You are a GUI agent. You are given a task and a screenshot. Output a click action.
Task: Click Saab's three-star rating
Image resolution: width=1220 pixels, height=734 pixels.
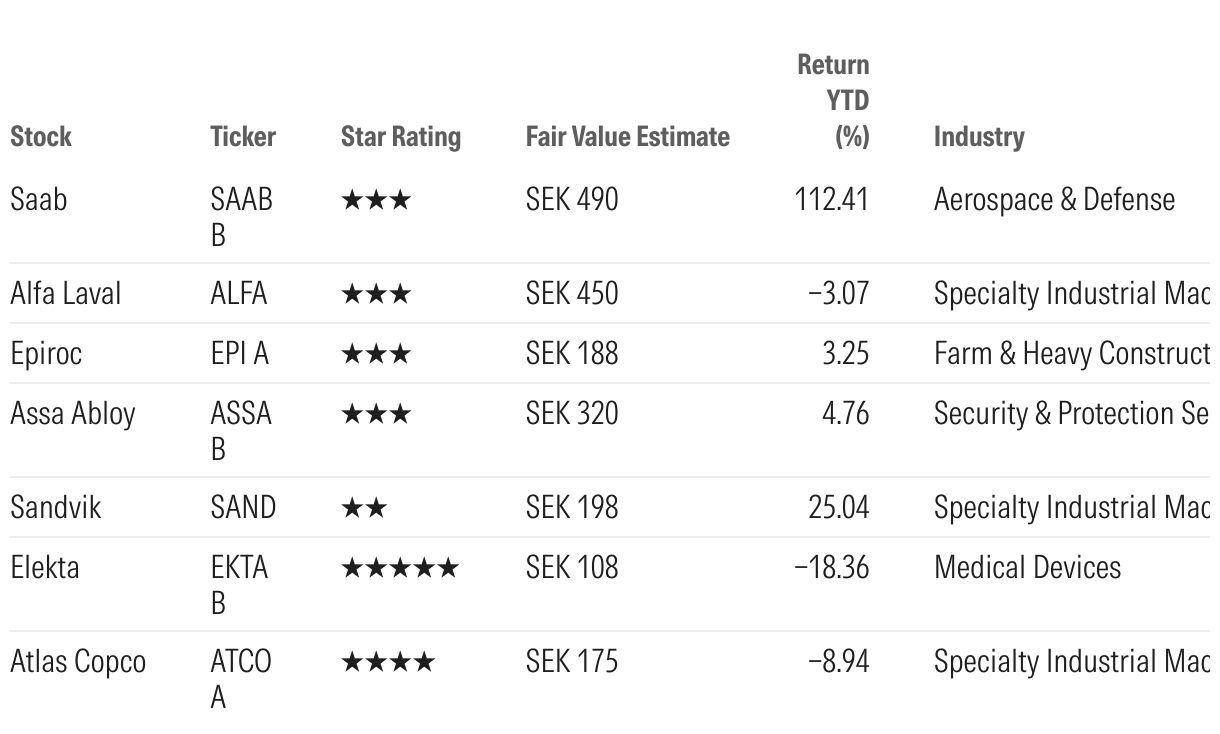375,201
